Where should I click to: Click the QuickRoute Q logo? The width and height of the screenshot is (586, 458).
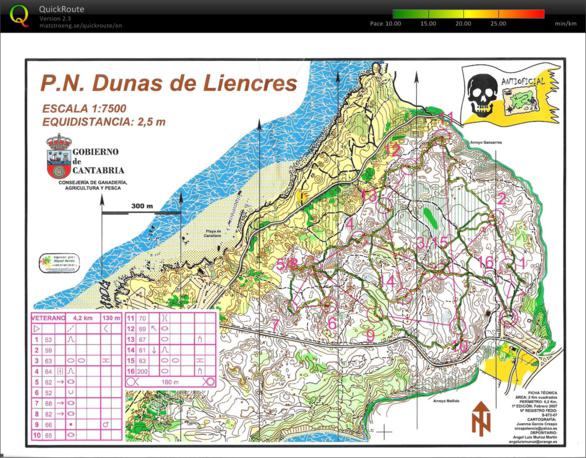(x=19, y=16)
